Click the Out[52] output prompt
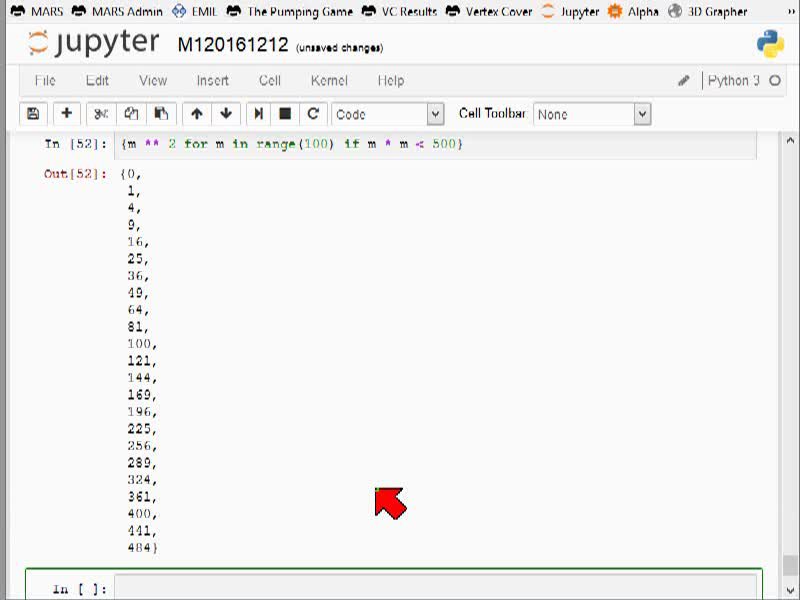The height and width of the screenshot is (600, 800). click(75, 174)
